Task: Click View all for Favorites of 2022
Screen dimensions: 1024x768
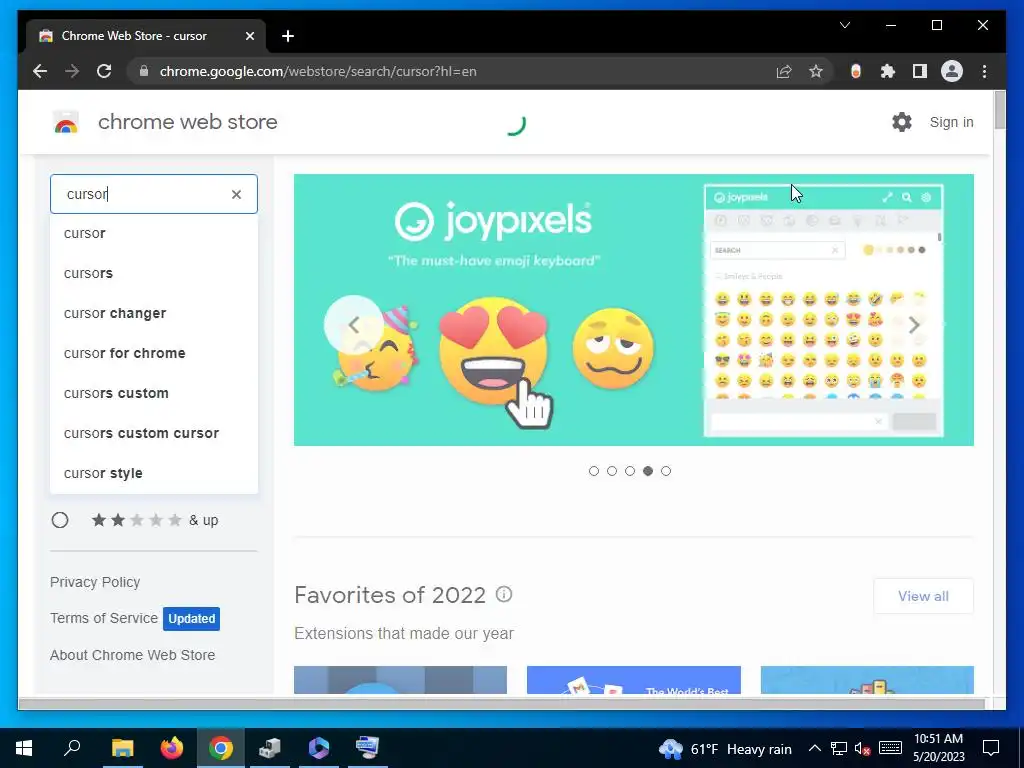Action: coord(923,596)
